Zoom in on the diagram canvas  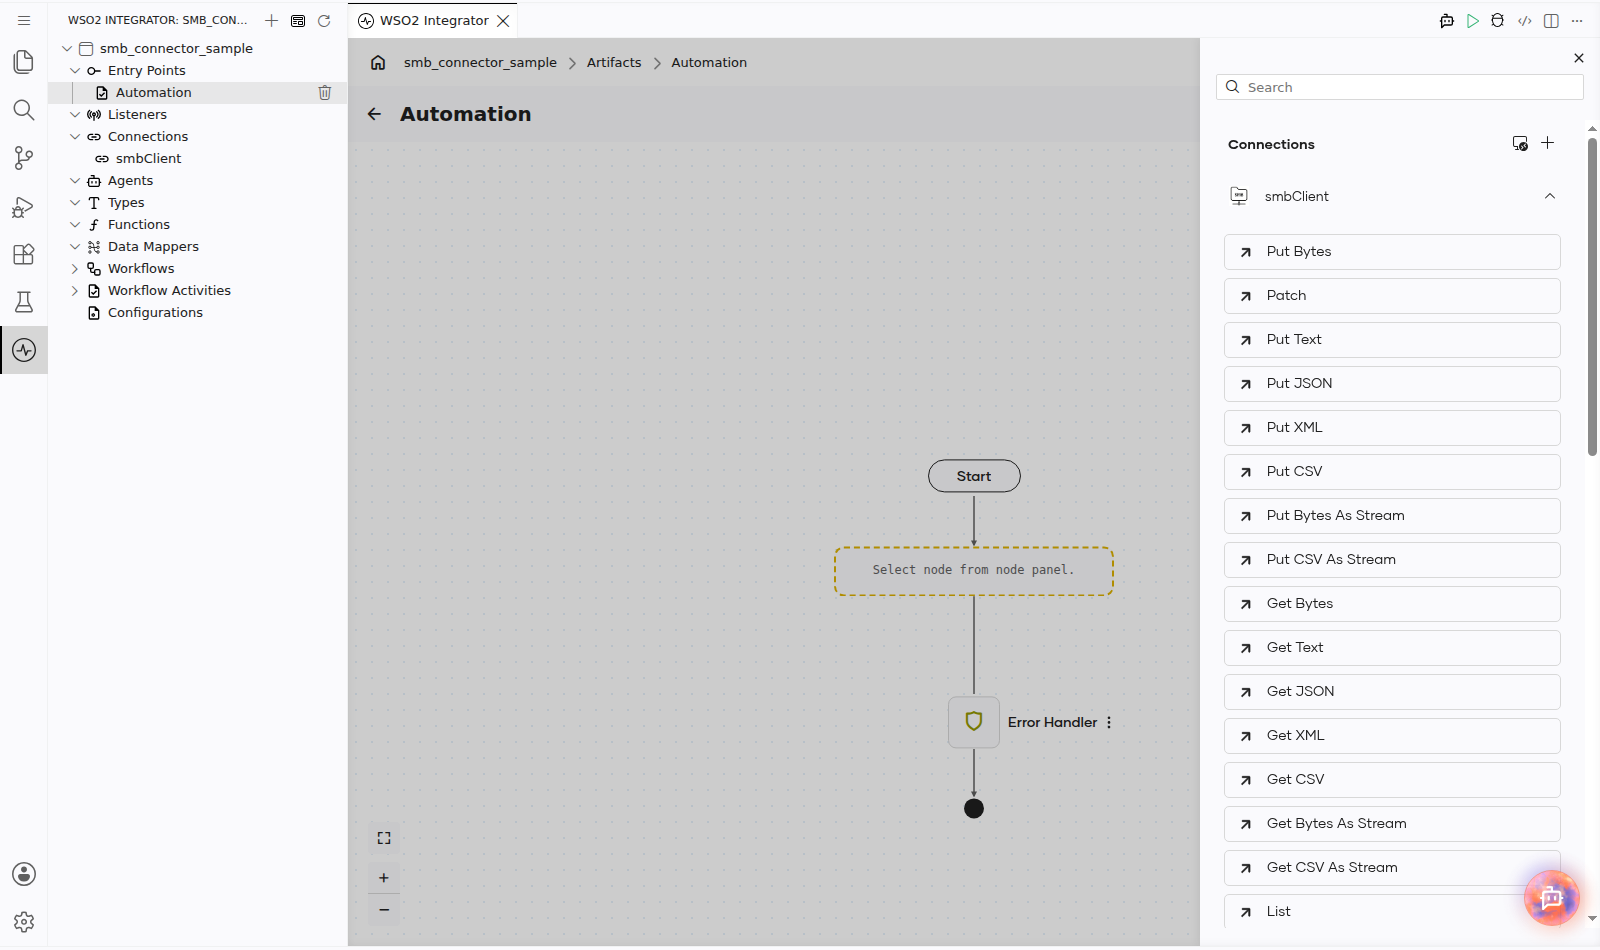click(x=384, y=878)
